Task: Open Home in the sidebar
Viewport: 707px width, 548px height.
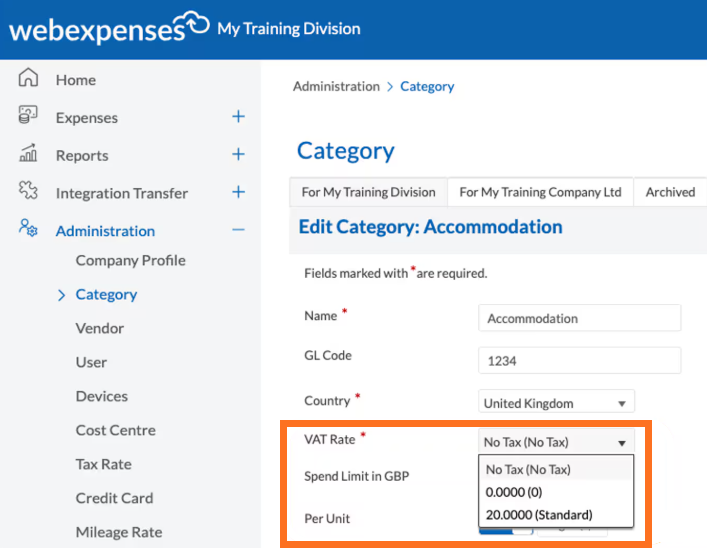Action: point(76,80)
